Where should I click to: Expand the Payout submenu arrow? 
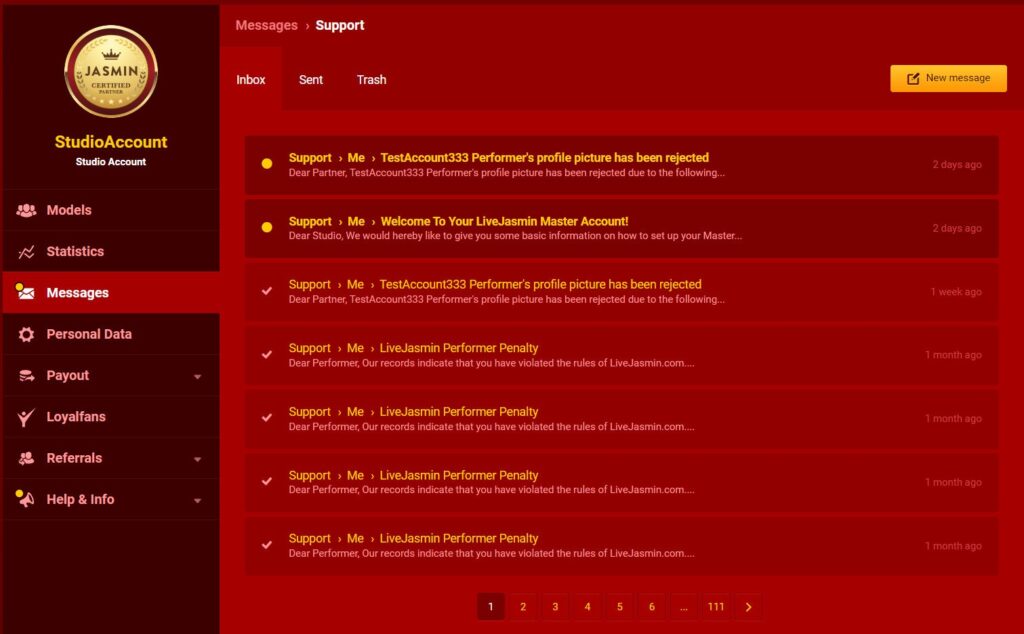coord(197,377)
